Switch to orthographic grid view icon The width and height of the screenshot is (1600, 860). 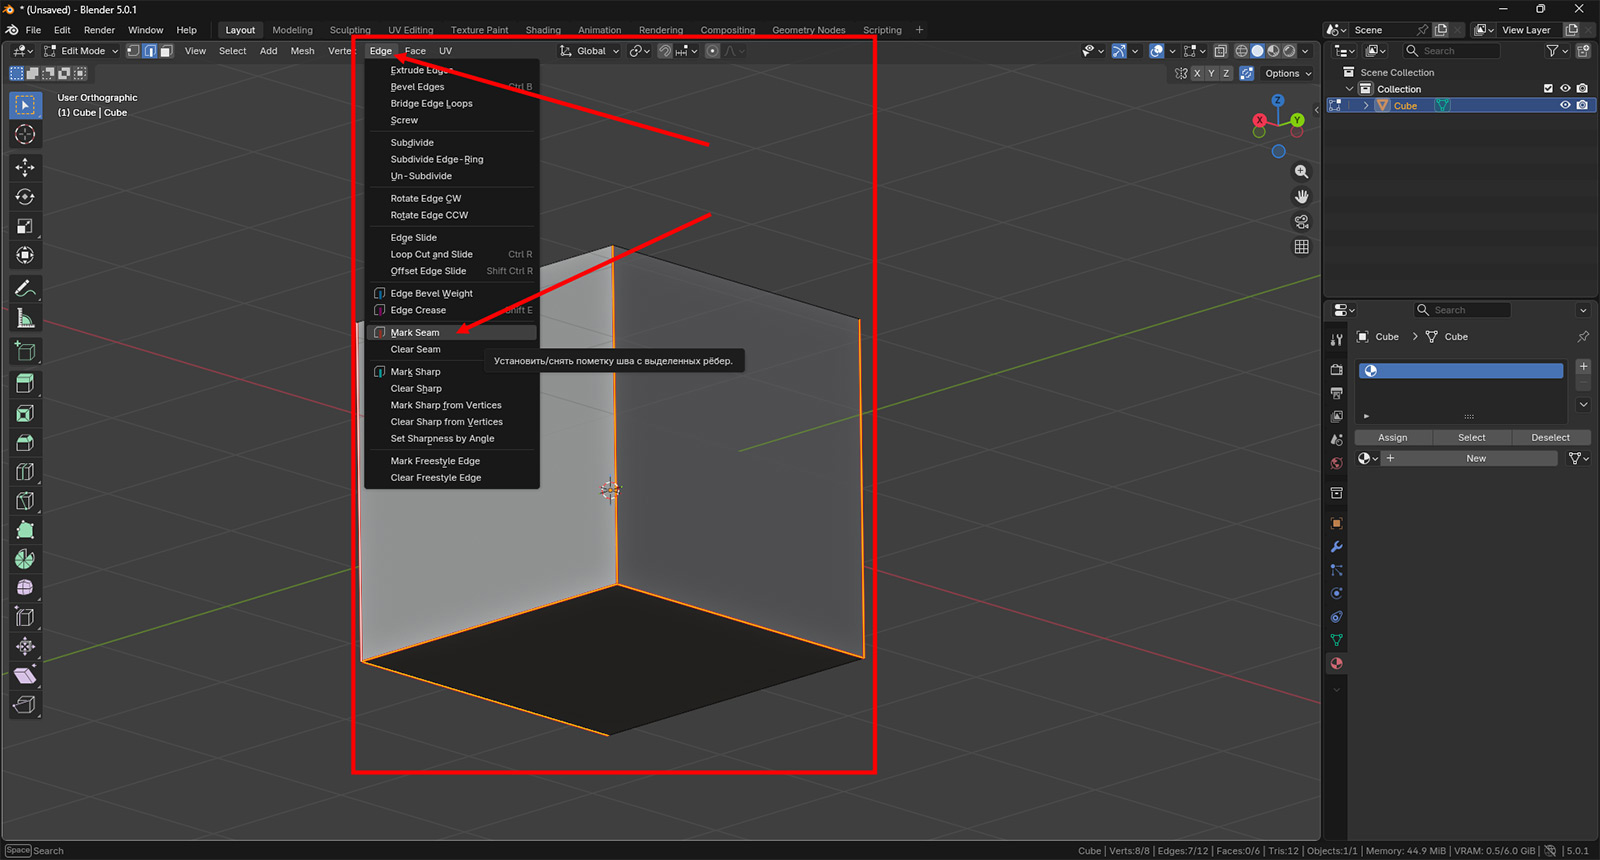point(1301,247)
